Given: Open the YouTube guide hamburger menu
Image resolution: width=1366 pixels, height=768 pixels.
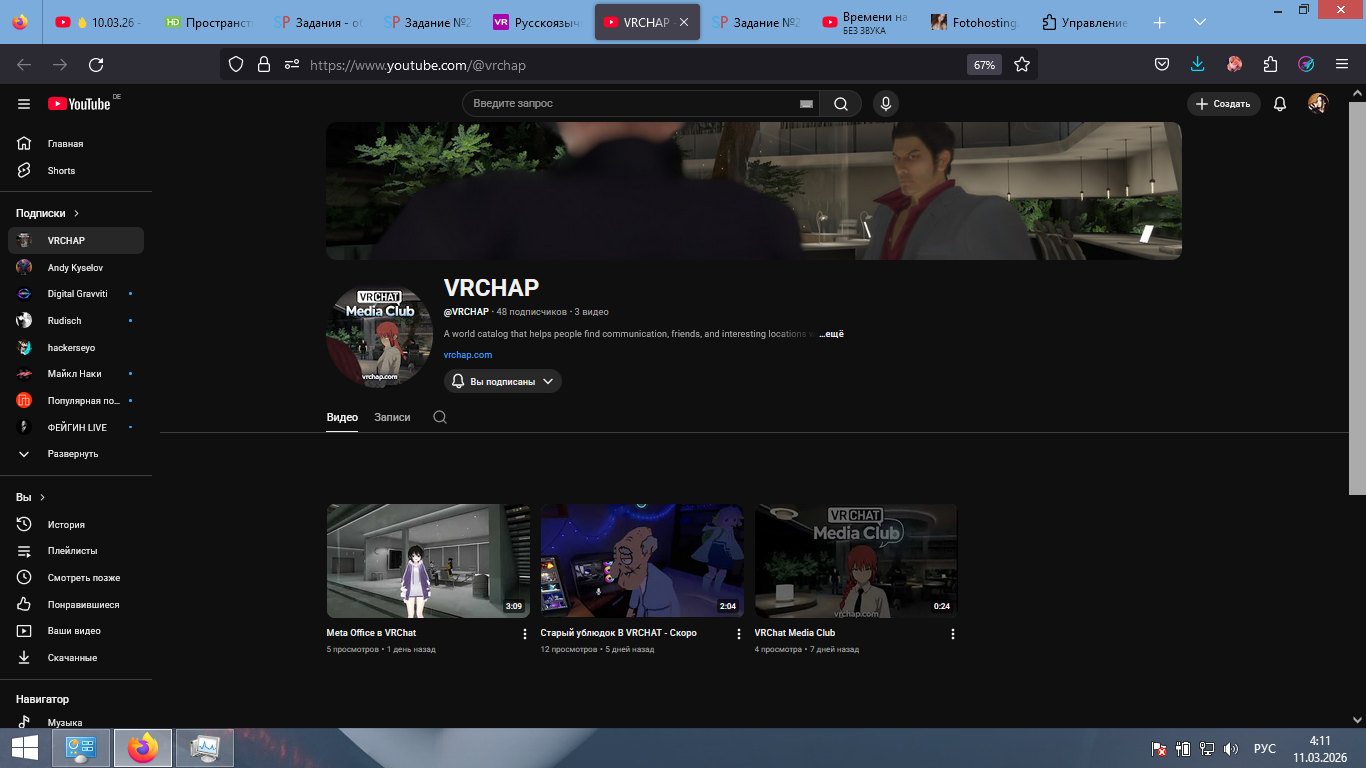Looking at the screenshot, I should (x=24, y=104).
